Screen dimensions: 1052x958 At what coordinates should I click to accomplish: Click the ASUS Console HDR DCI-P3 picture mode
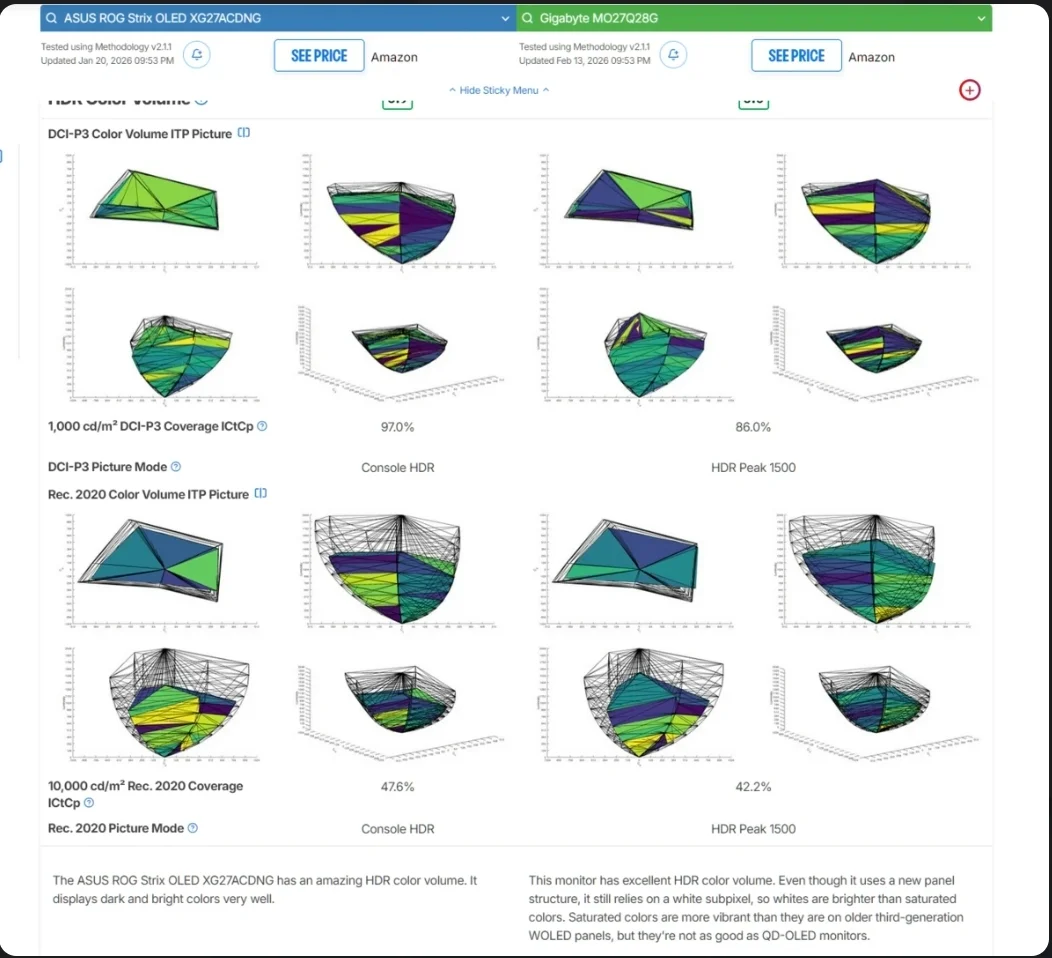click(398, 468)
